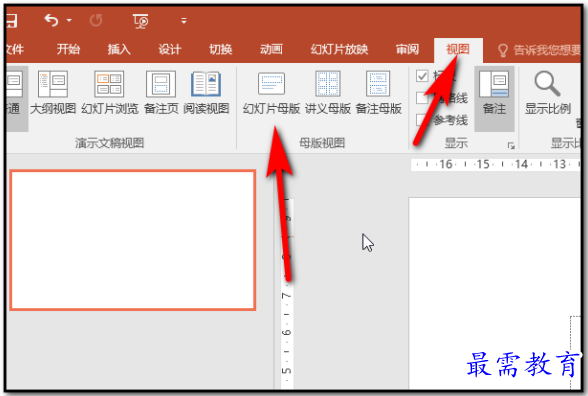This screenshot has height=396, width=588.
Task: Click the 告诉我您想要 search box
Action: (x=539, y=50)
